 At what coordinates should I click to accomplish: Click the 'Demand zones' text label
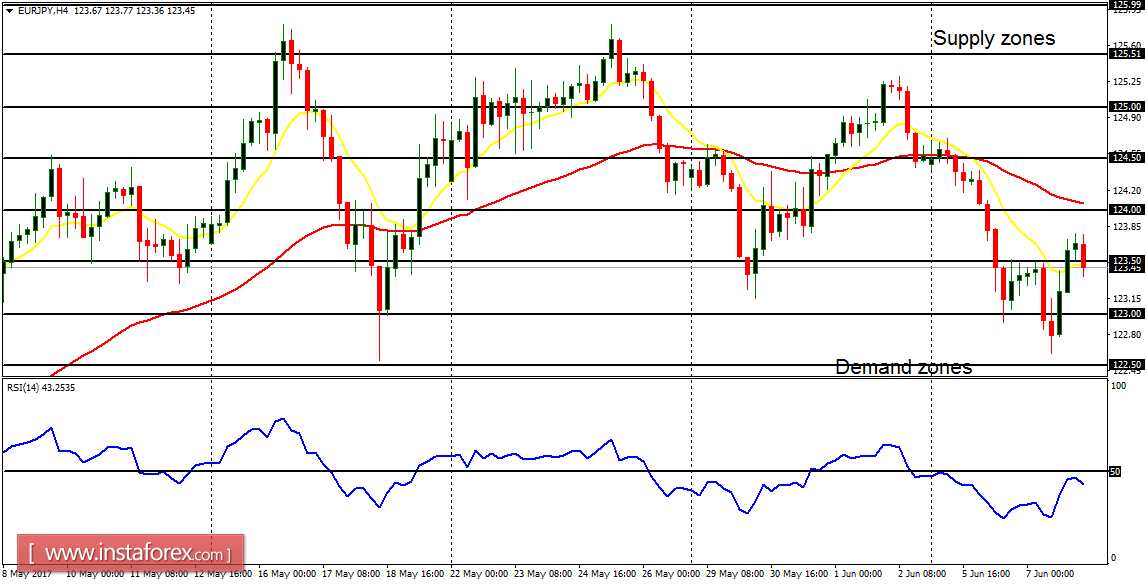(903, 367)
